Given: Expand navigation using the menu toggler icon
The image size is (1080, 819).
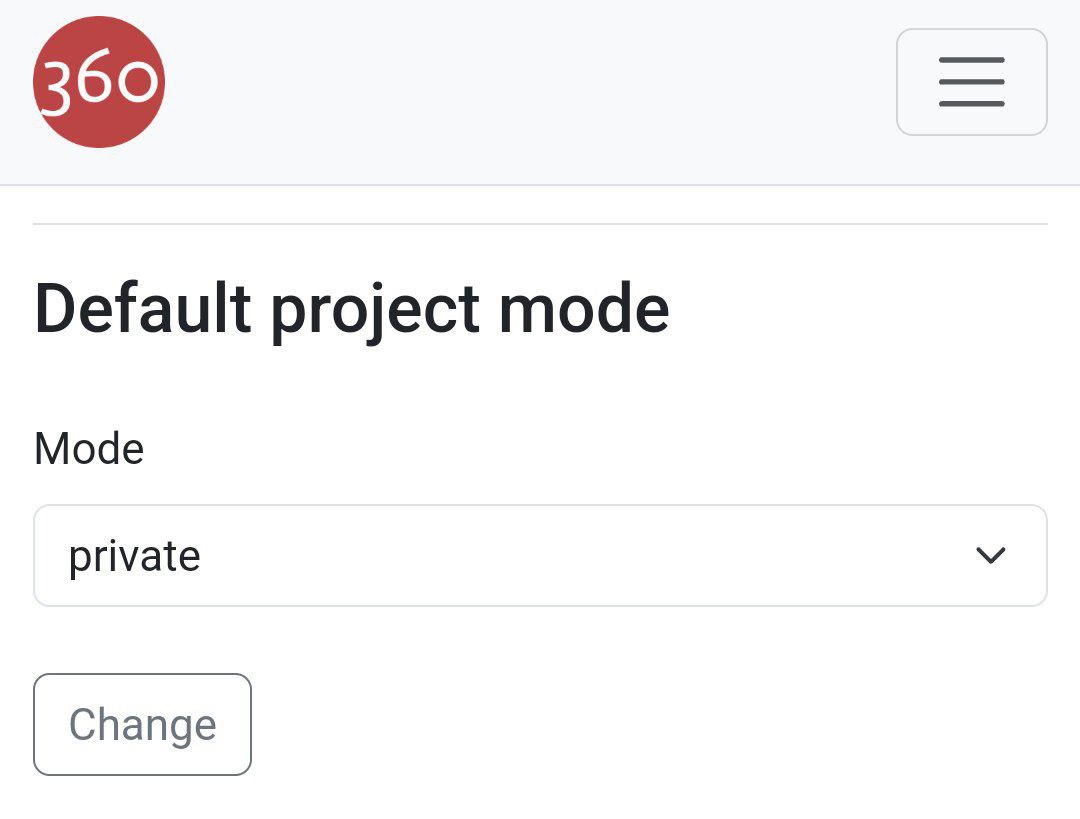Looking at the screenshot, I should 971,82.
